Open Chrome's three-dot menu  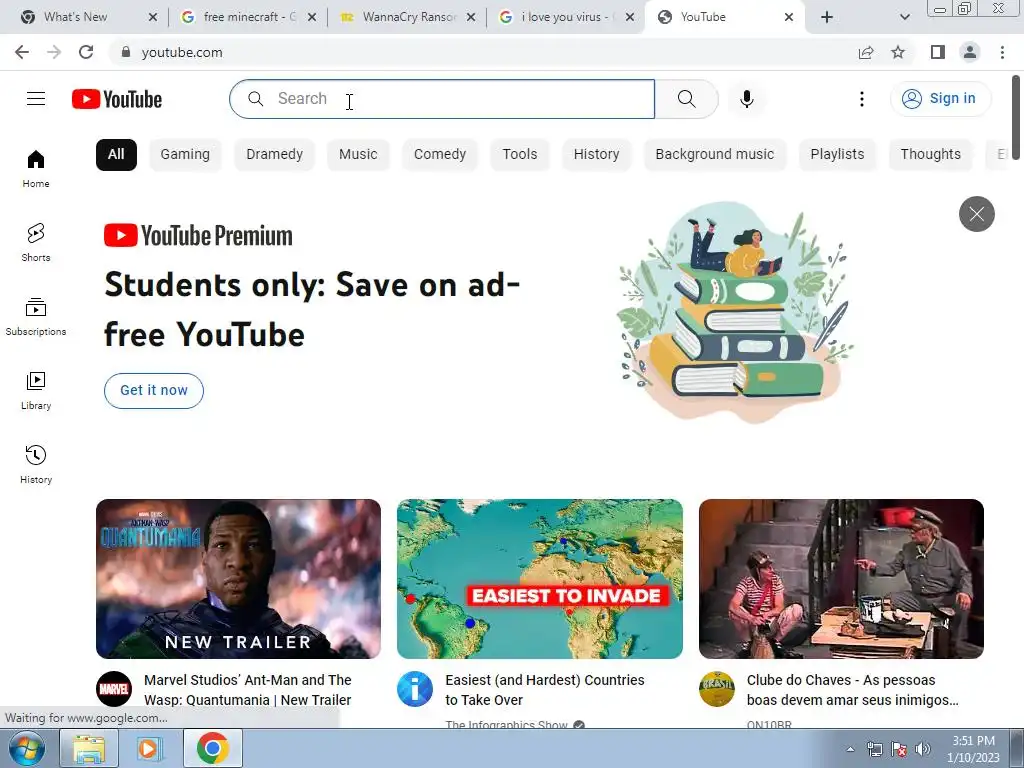pyautogui.click(x=1002, y=52)
